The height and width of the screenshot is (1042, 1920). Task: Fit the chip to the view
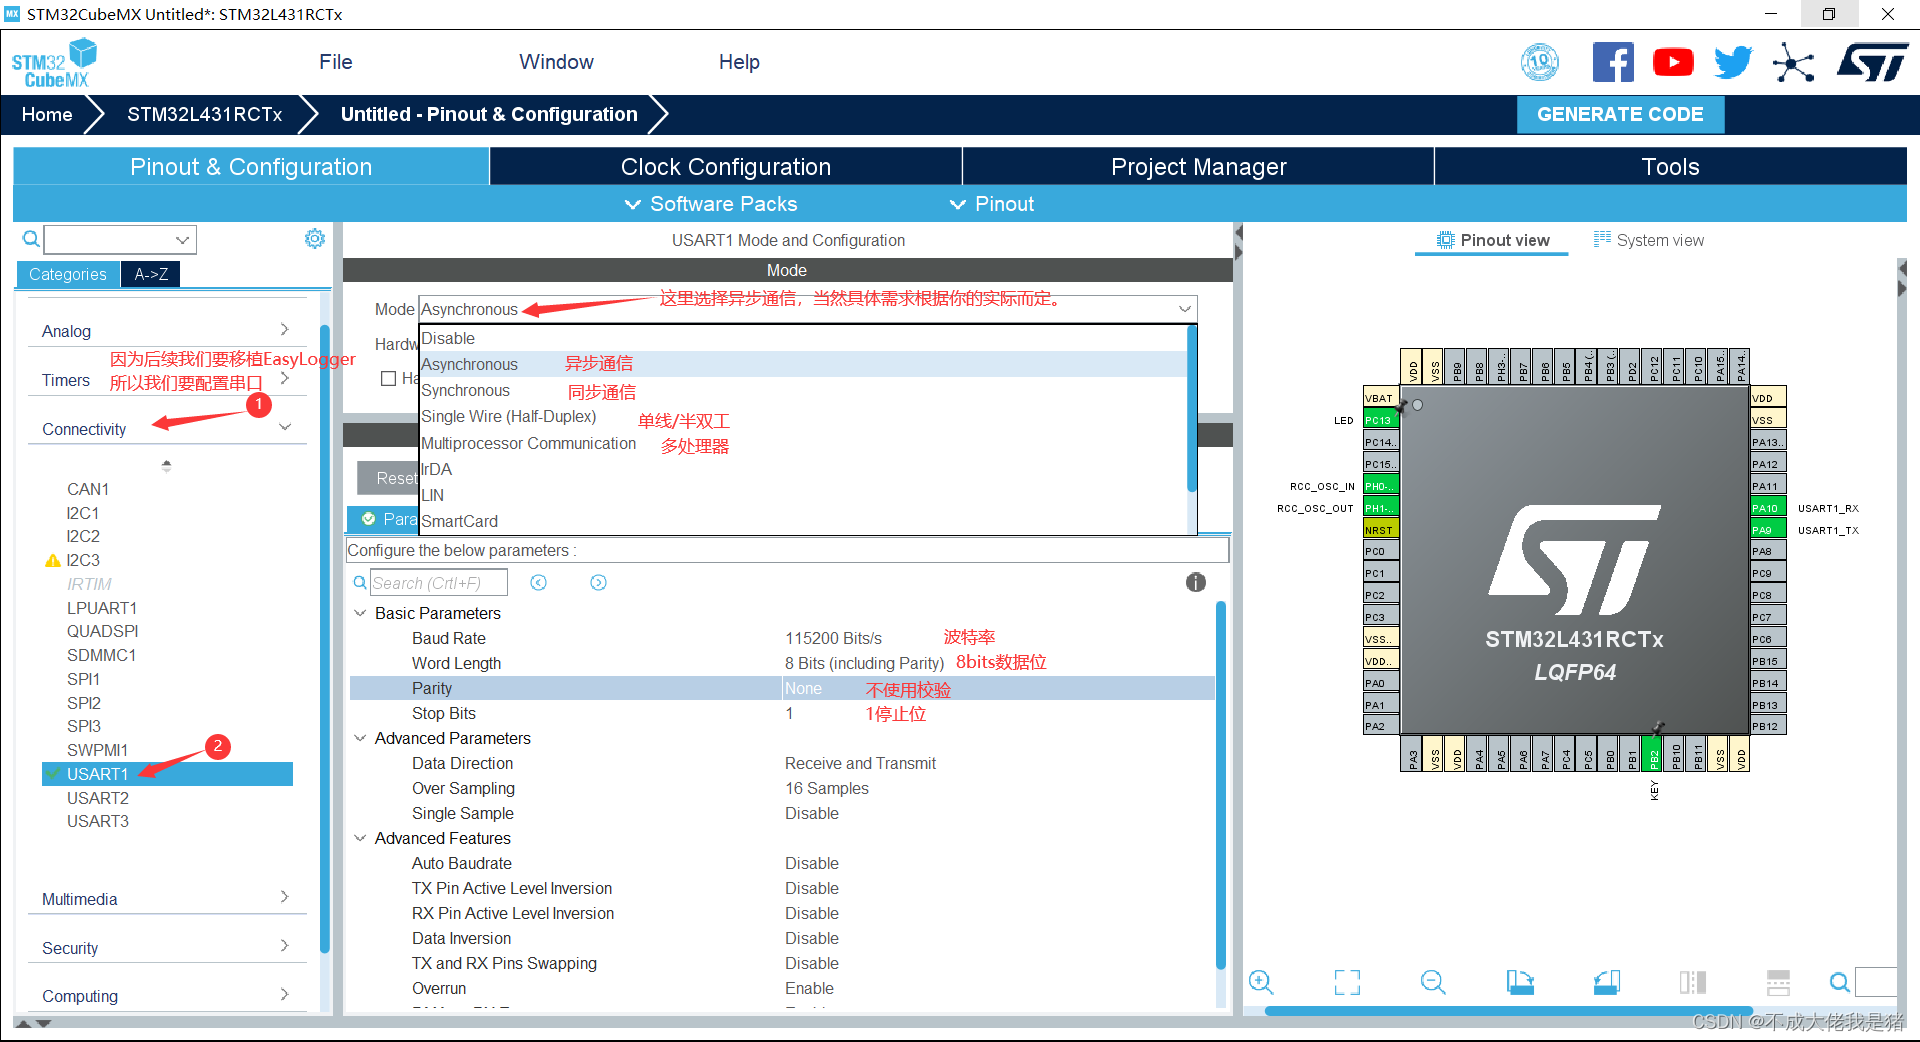click(1347, 982)
